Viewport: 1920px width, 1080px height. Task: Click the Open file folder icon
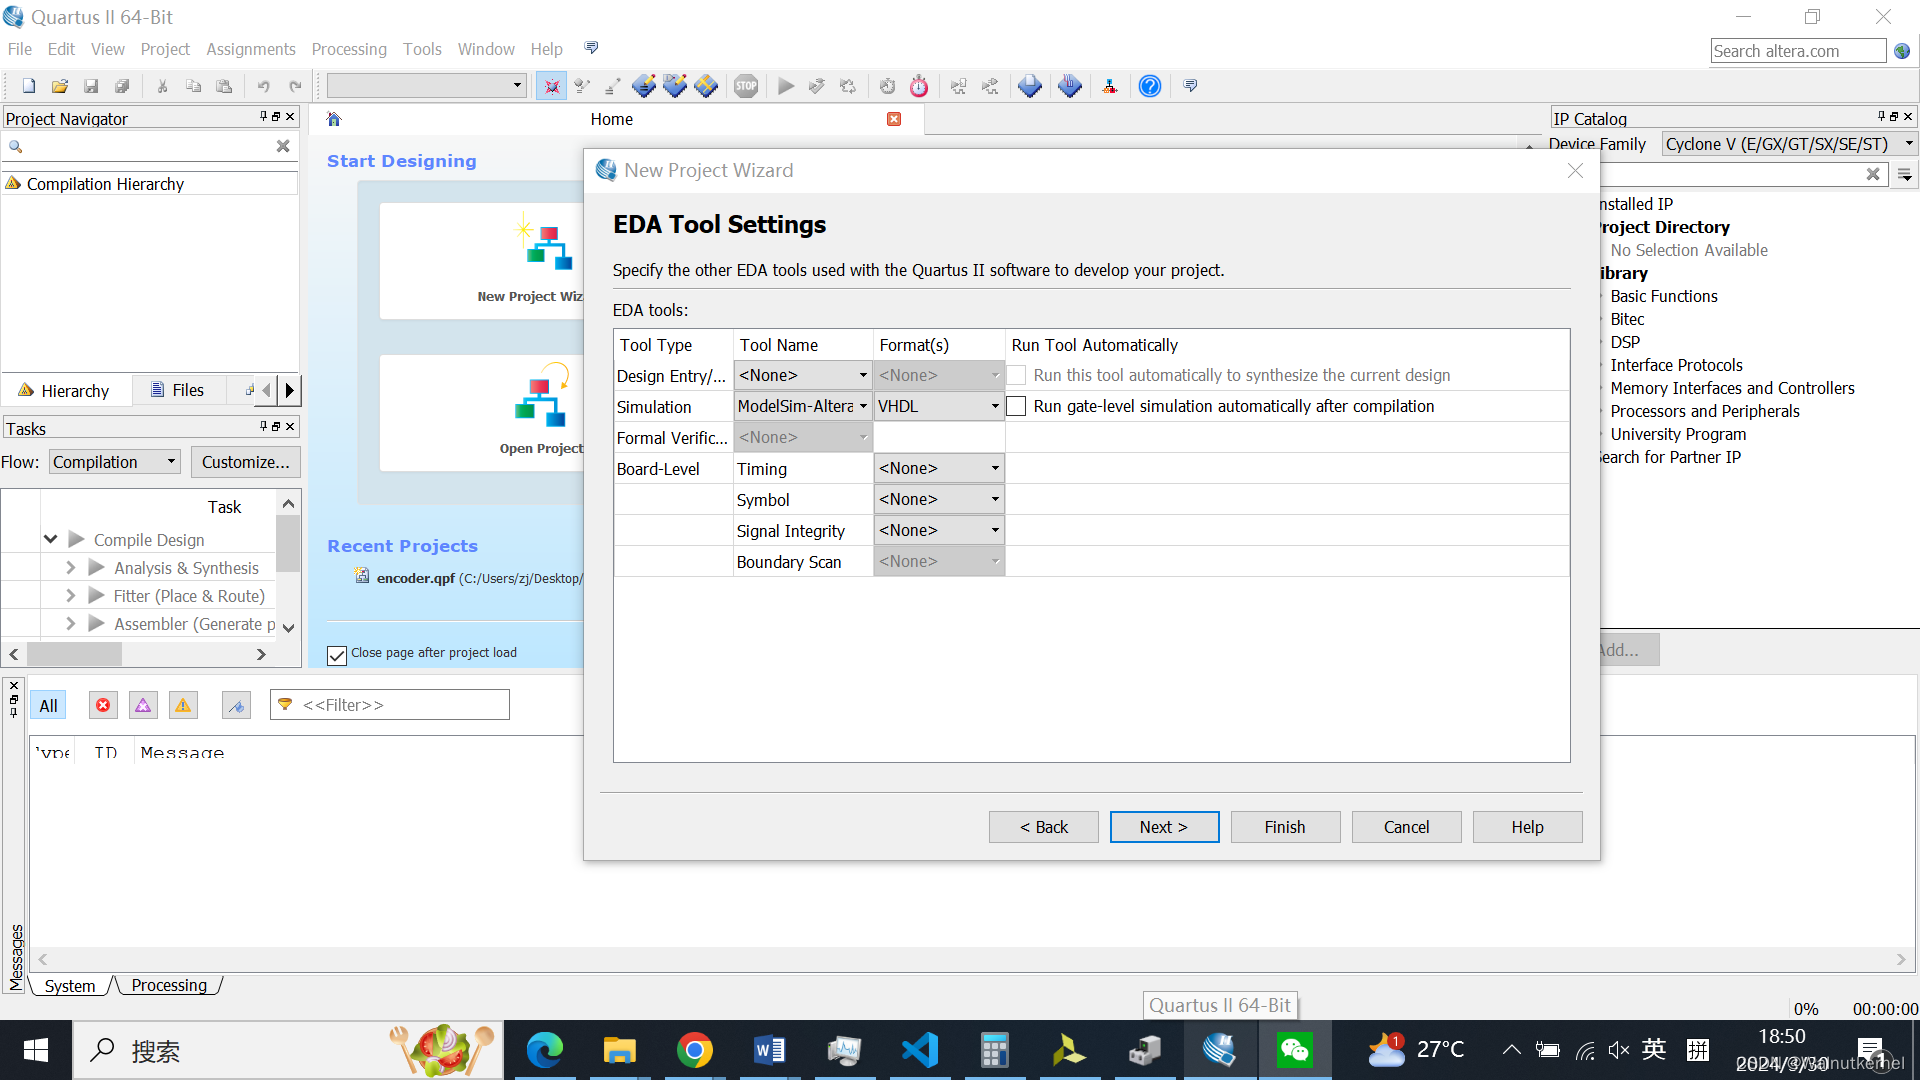(60, 86)
